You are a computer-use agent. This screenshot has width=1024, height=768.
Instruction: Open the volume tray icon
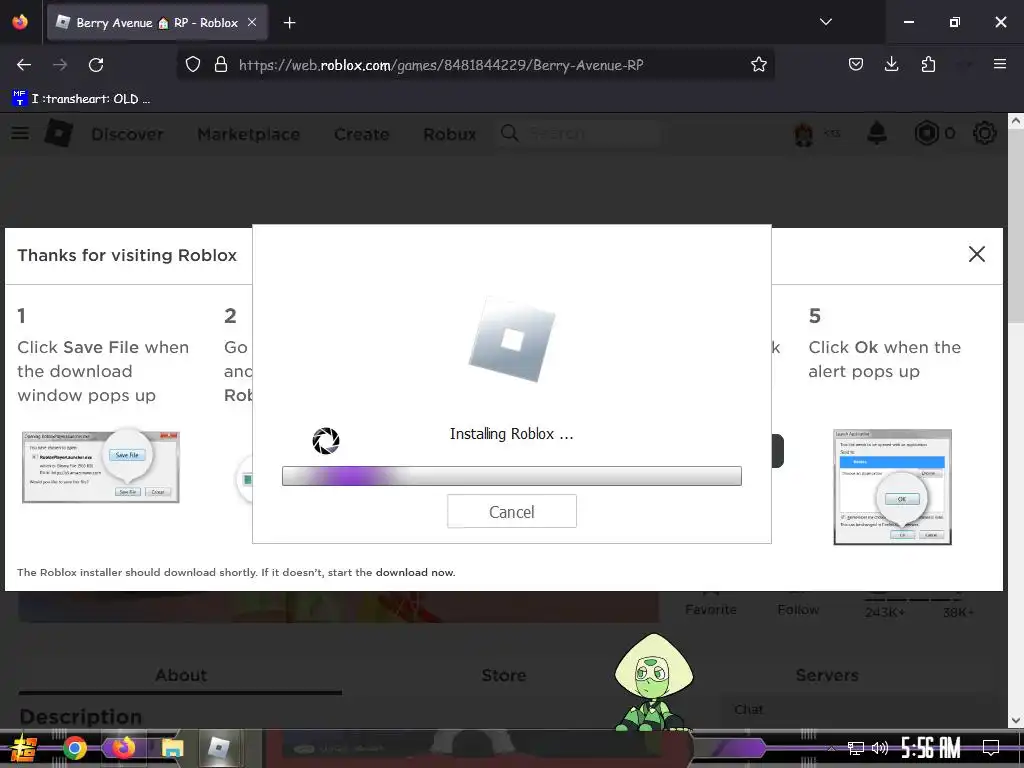pyautogui.click(x=880, y=748)
